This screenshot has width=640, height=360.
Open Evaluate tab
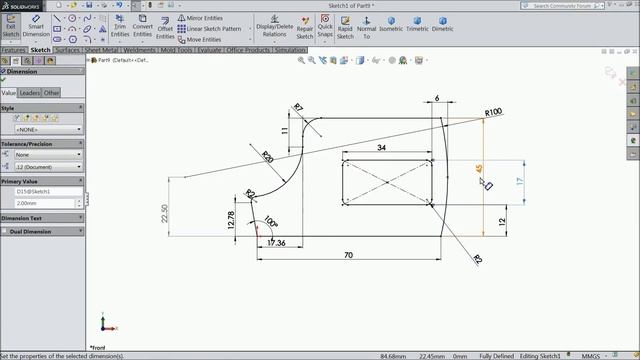pos(209,50)
